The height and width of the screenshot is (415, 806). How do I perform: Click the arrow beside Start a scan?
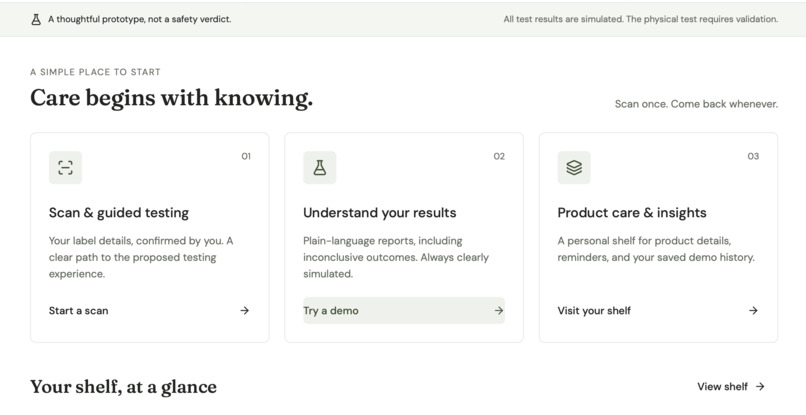245,311
